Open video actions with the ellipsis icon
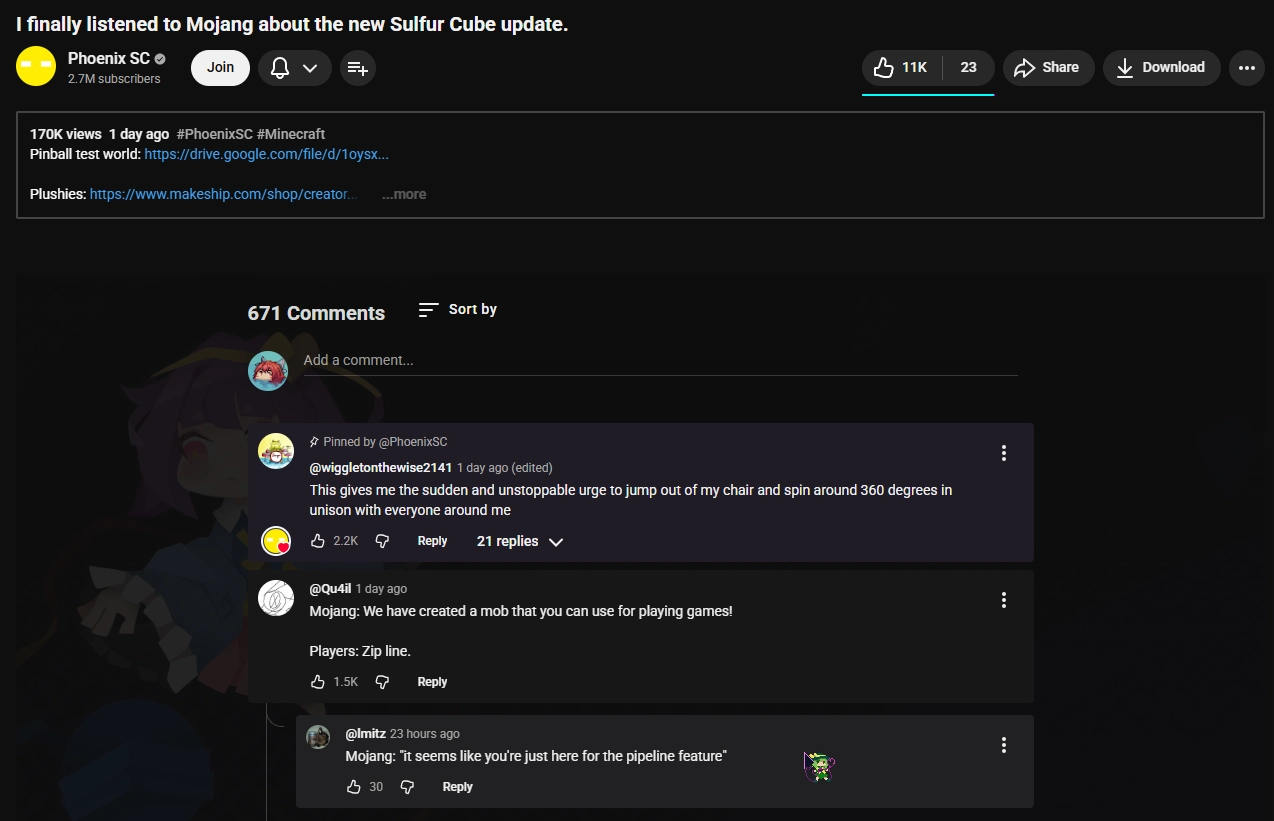The image size is (1274, 821). click(x=1246, y=67)
